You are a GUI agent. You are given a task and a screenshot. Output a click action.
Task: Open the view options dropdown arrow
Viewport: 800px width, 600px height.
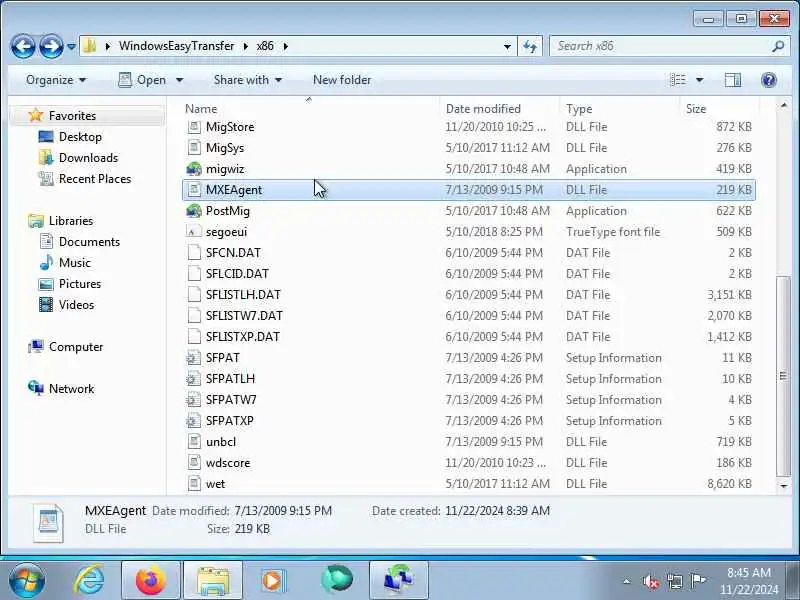(x=699, y=80)
